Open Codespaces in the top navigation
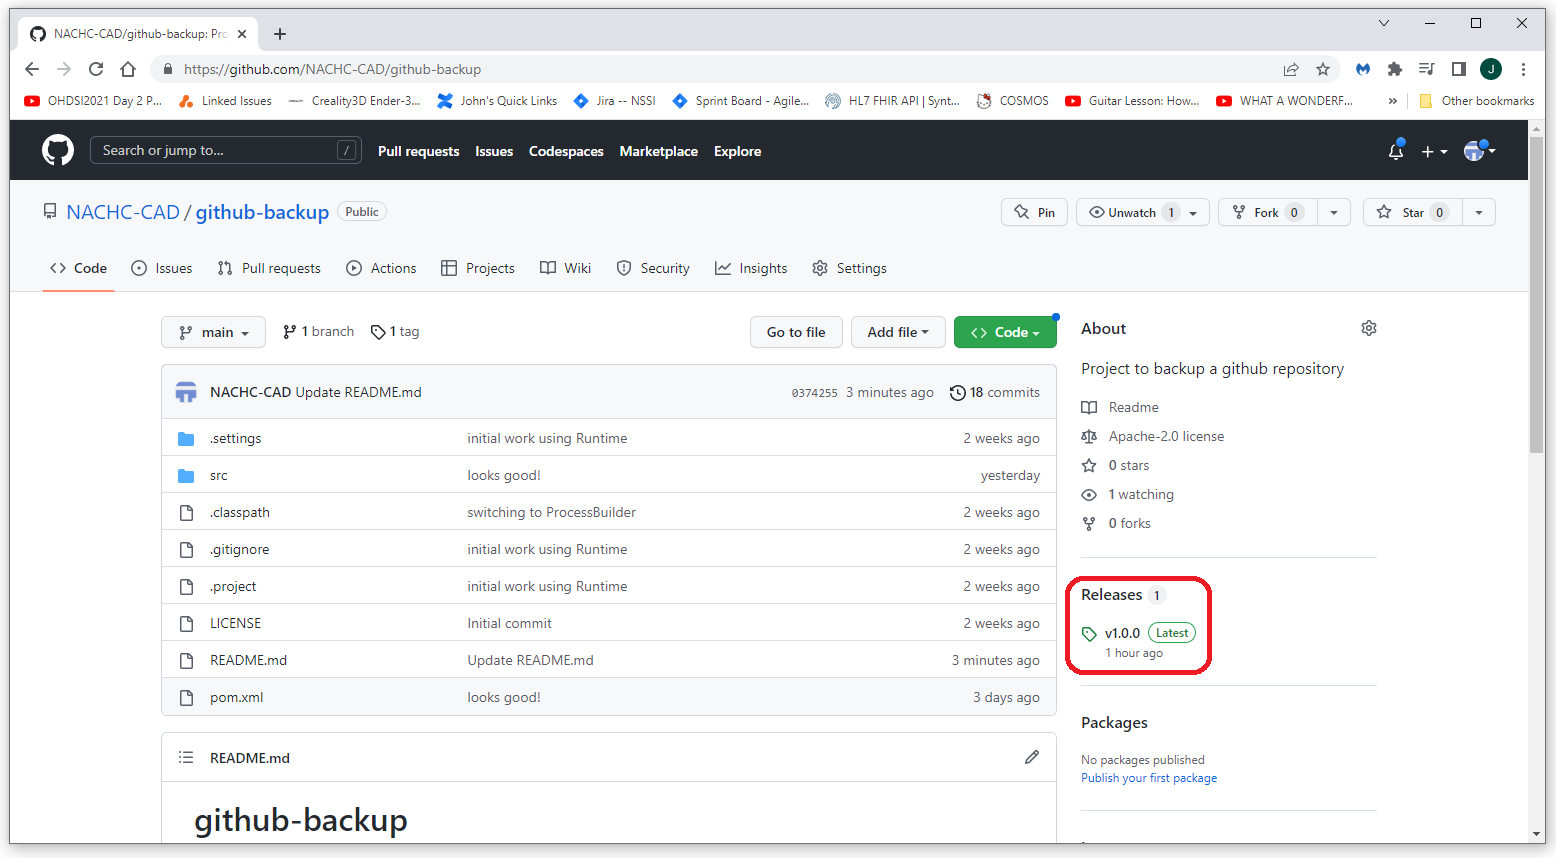Viewport: 1556px width, 858px height. [566, 151]
